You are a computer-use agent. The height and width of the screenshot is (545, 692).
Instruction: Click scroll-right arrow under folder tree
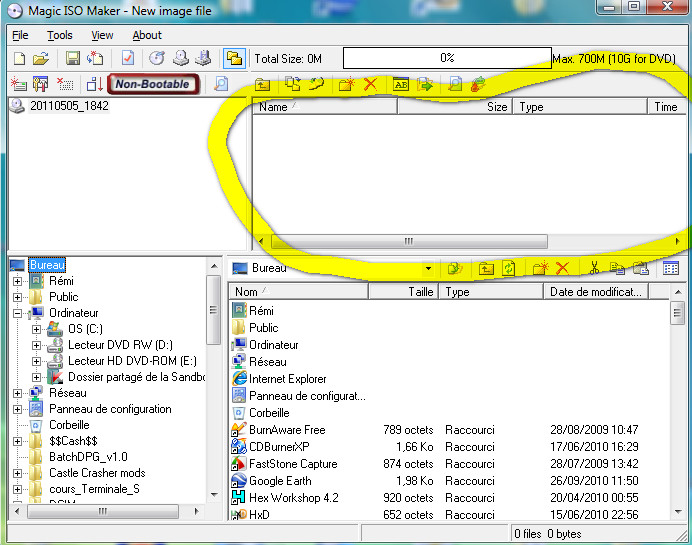tap(196, 511)
